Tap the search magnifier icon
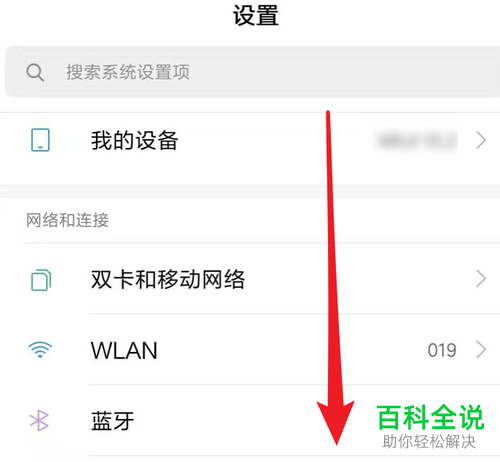Viewport: 500px width, 462px height. (x=35, y=72)
